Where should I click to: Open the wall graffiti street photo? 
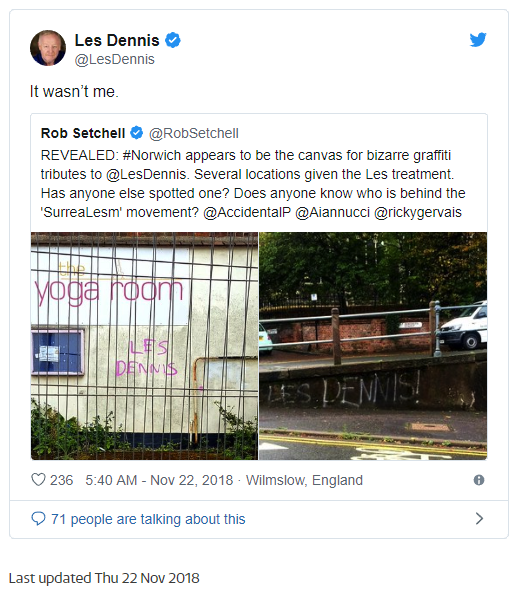click(x=373, y=346)
